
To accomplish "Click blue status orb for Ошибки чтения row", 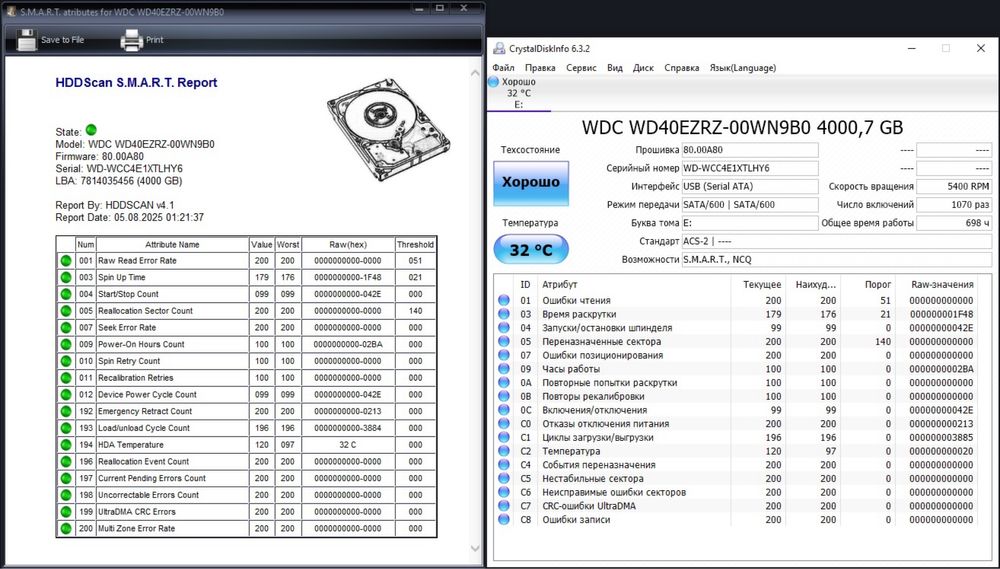I will pos(504,300).
